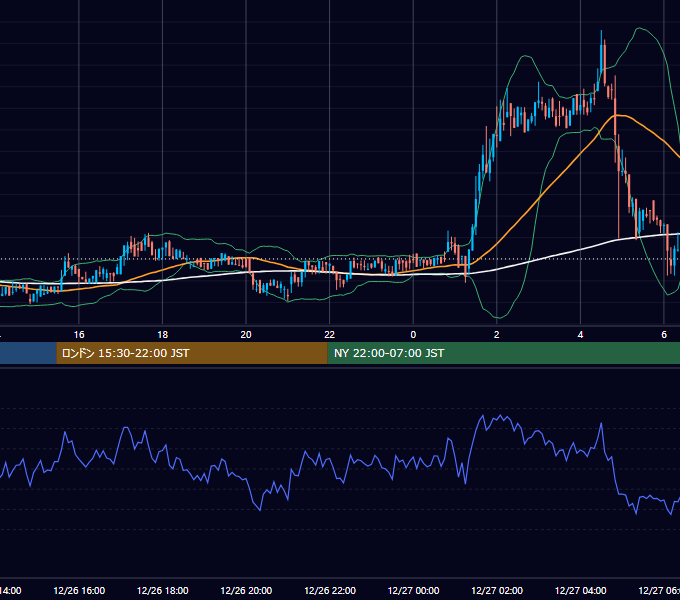Click the upper chart time label 16

[x=79, y=334]
